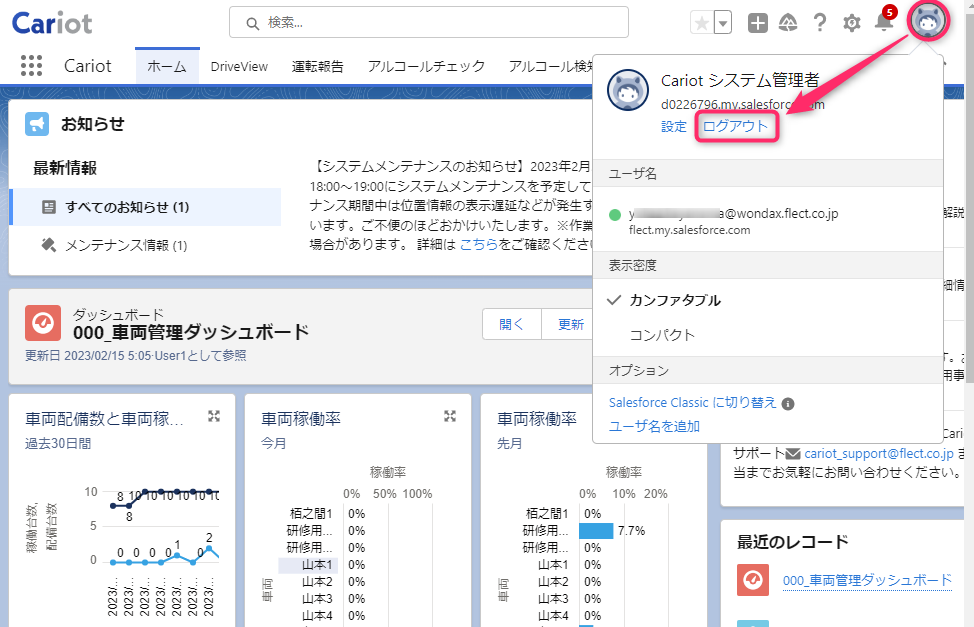Click the 更新 dashboard button
The height and width of the screenshot is (627, 974).
[x=570, y=324]
